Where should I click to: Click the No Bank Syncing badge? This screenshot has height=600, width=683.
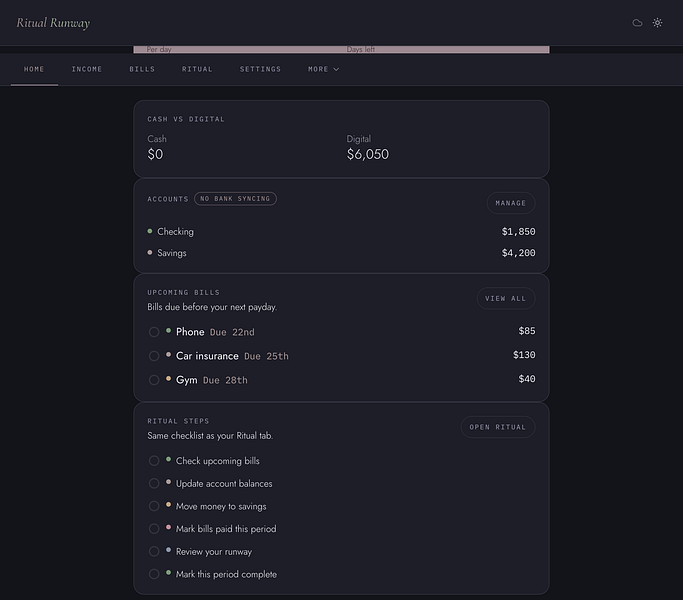235,199
